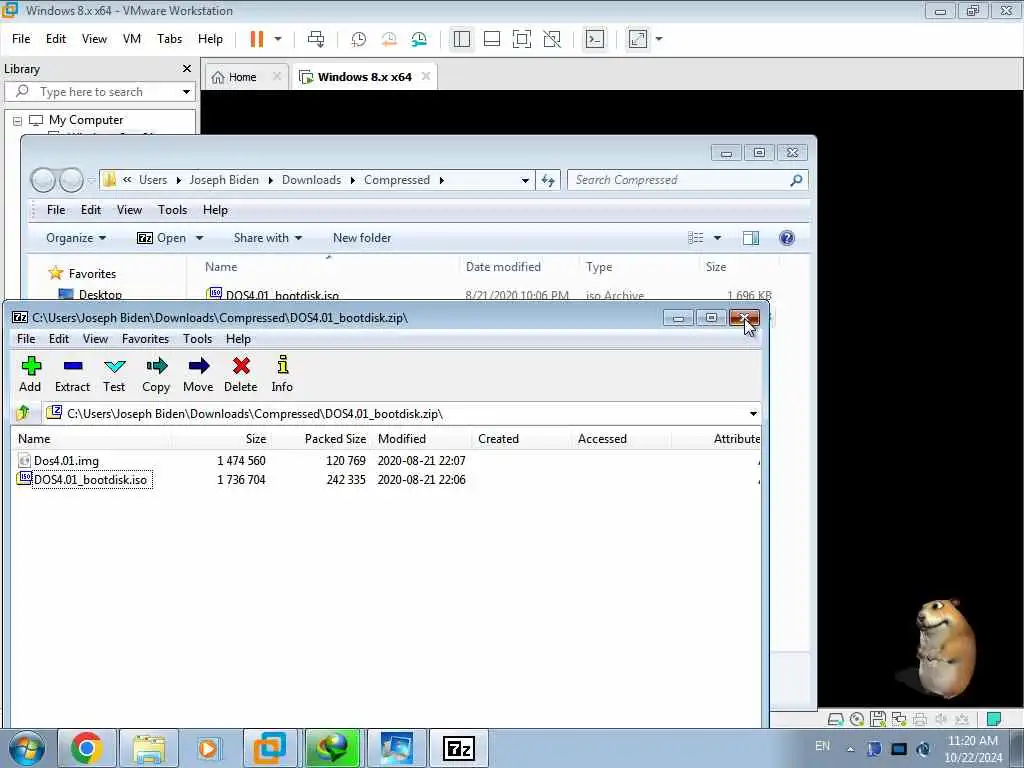Click the Explorer back navigation button
1024x768 pixels.
(43, 180)
